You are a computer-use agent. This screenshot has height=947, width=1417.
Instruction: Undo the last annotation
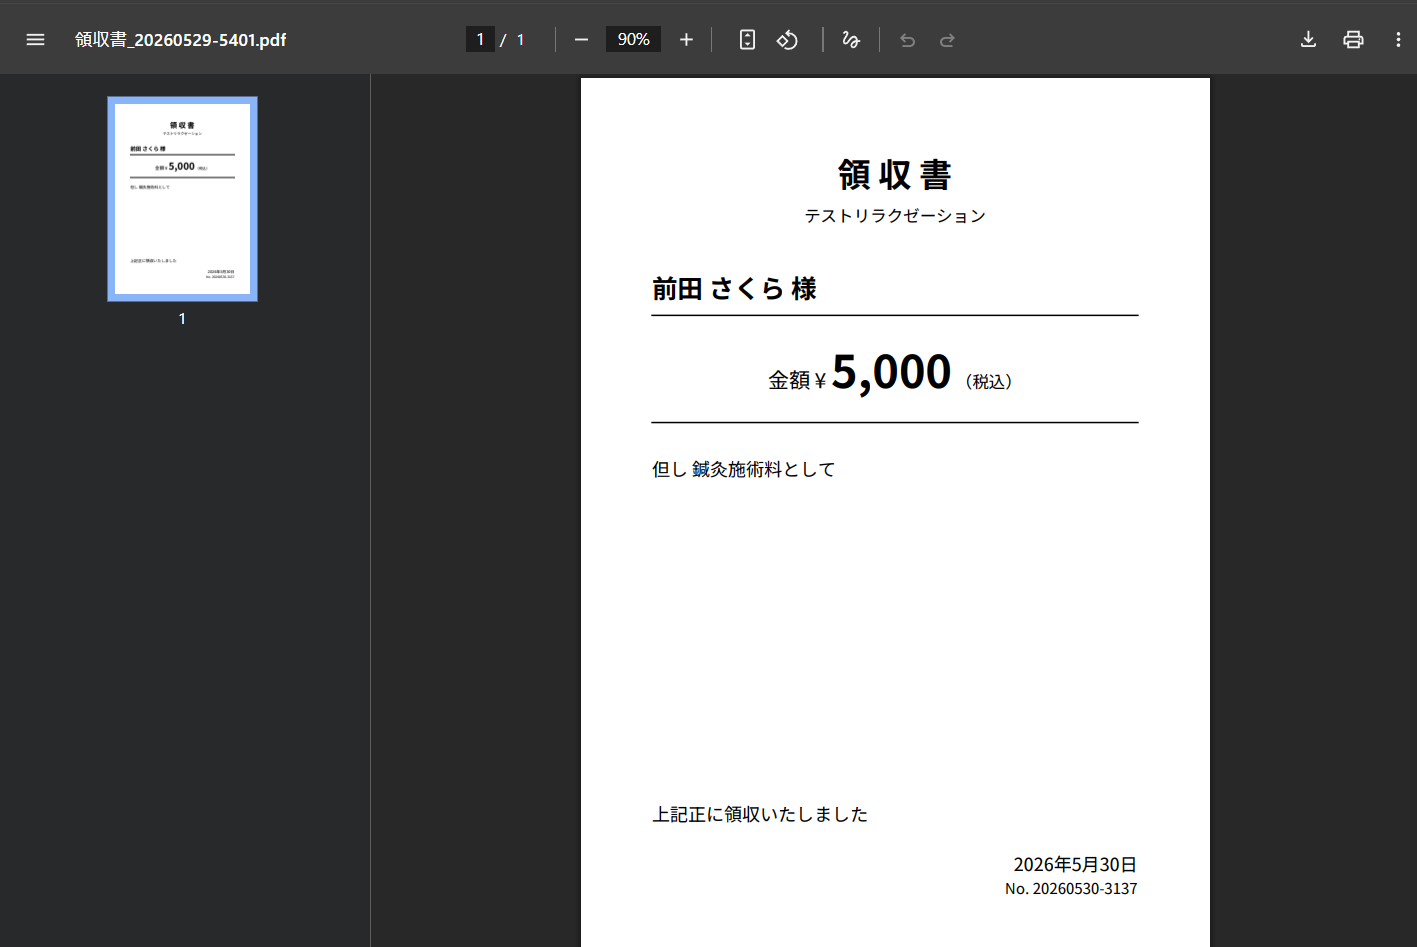coord(907,40)
